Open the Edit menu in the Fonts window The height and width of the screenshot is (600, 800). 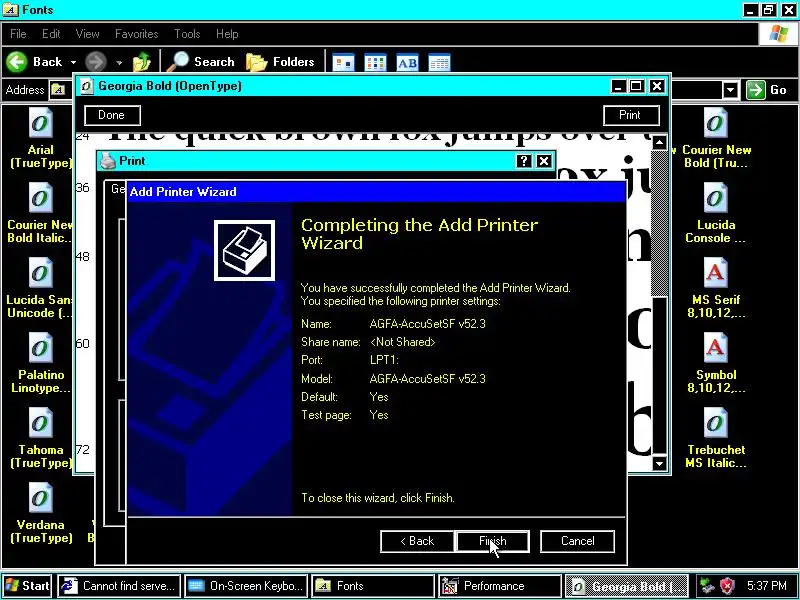[x=51, y=34]
